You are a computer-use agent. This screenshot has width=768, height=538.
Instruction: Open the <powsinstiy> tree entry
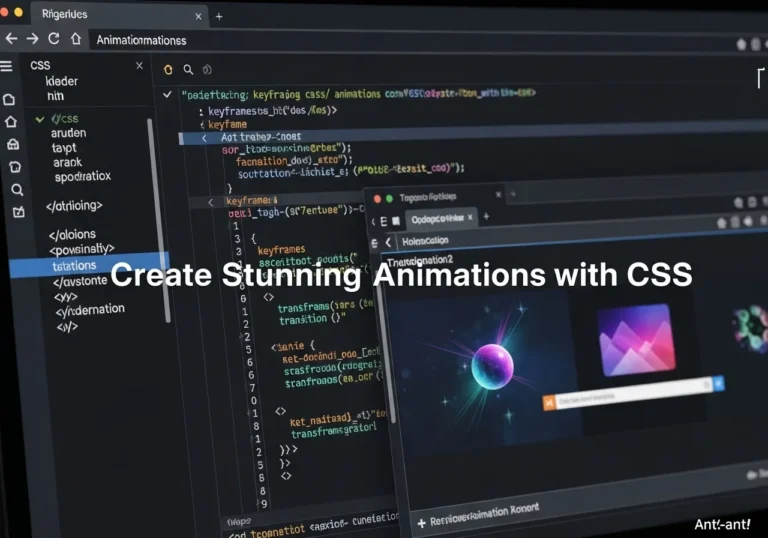82,249
